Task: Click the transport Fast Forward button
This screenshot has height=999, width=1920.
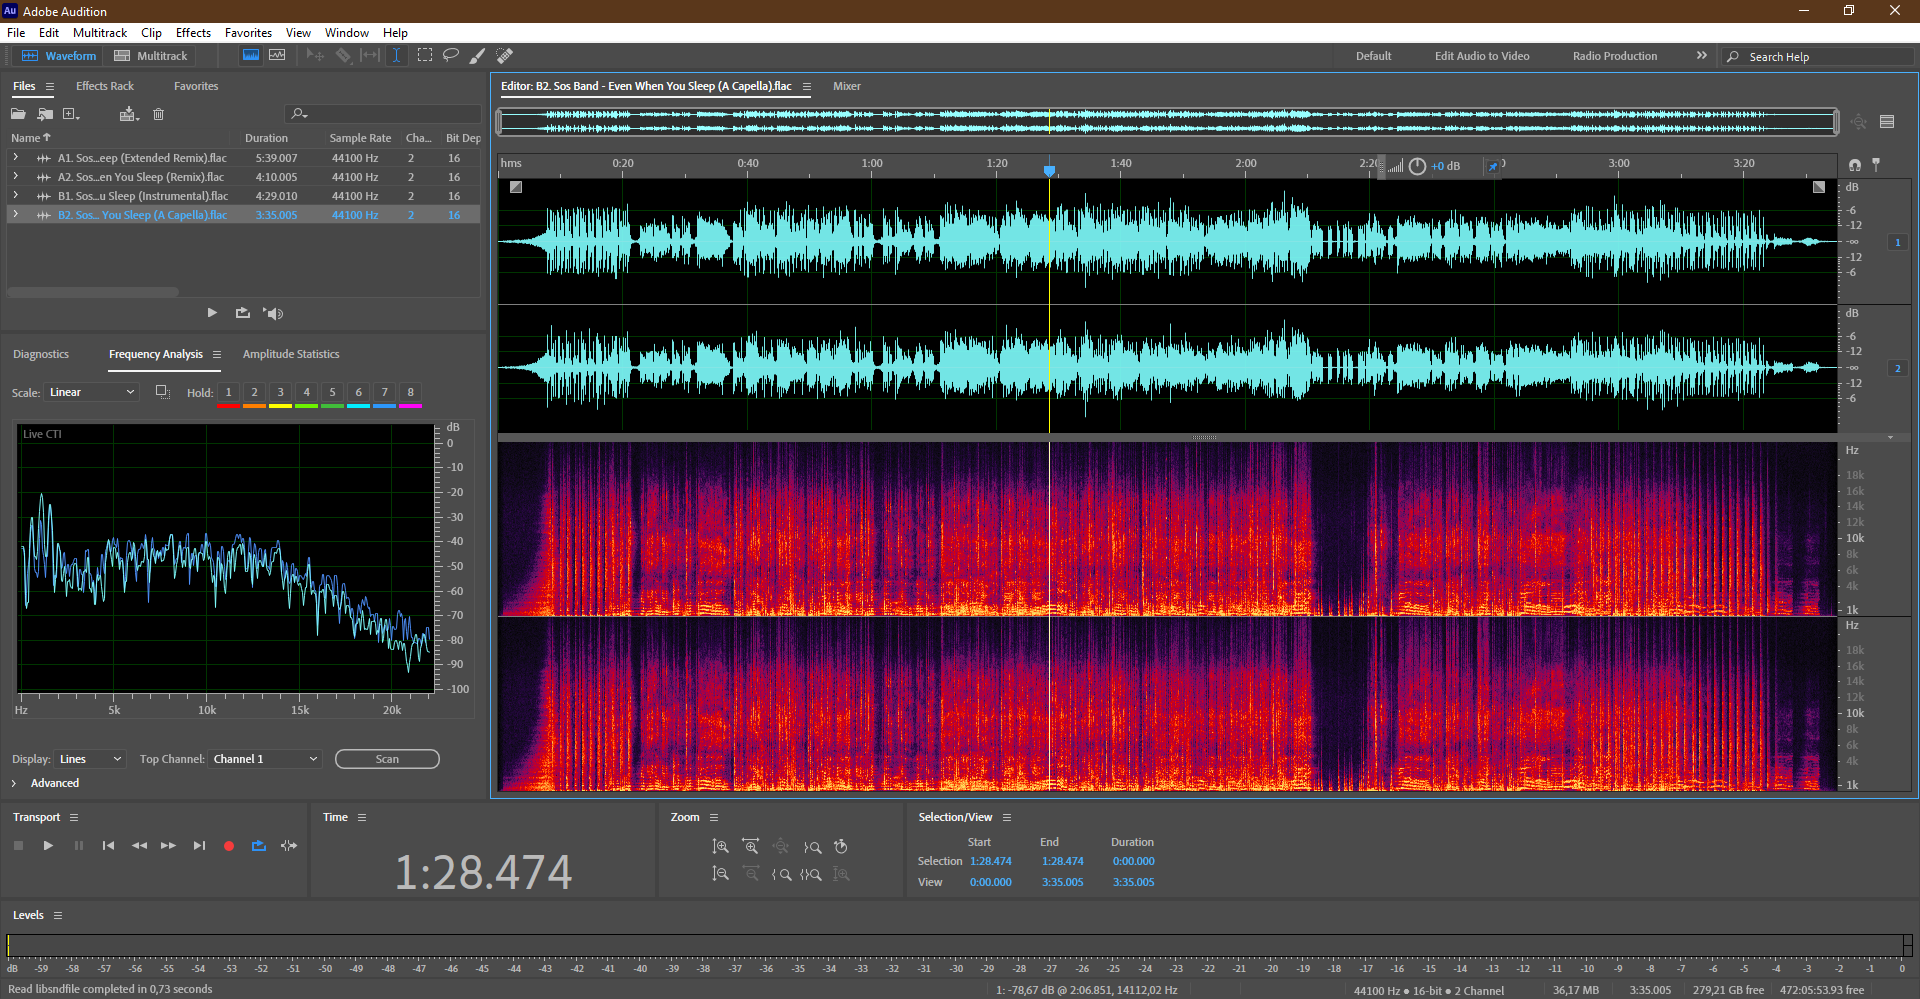Action: [x=168, y=846]
